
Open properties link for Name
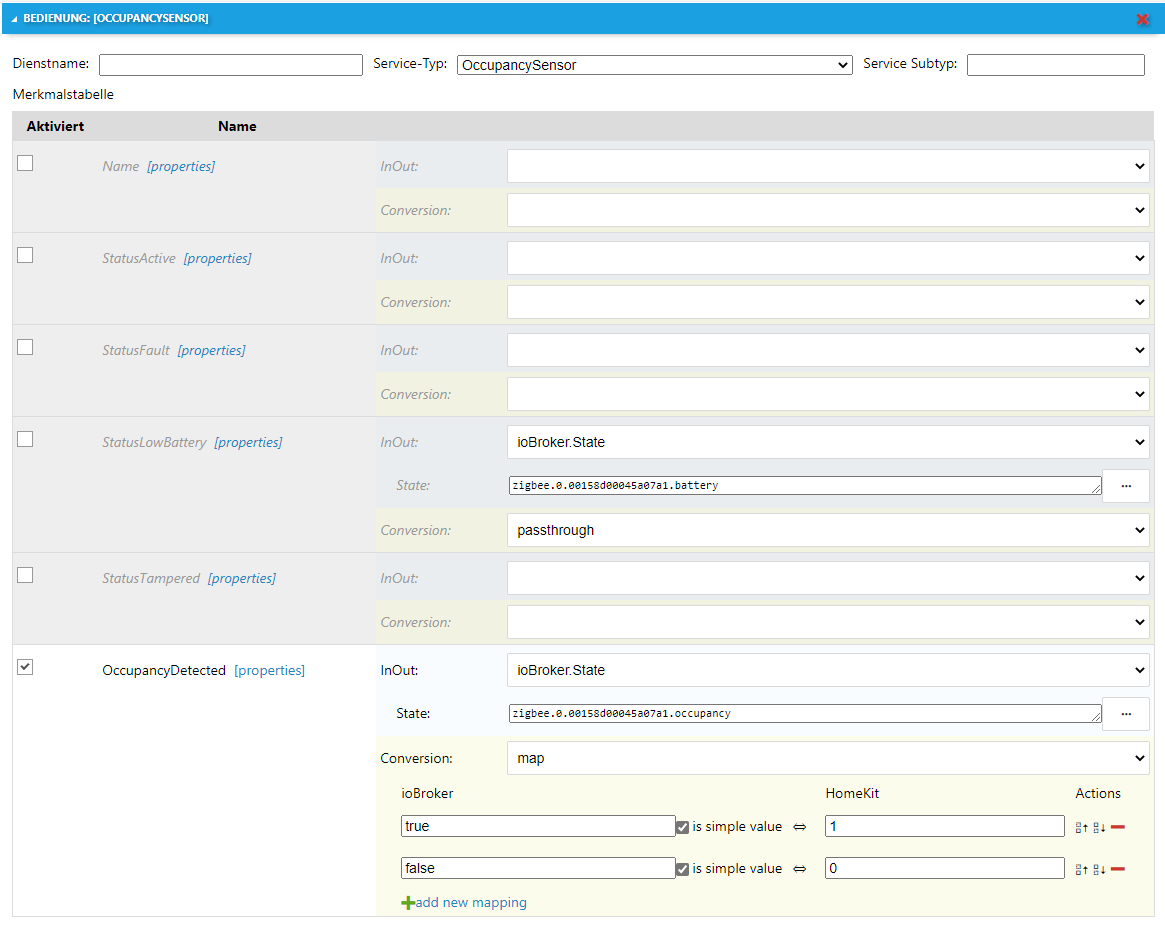click(181, 166)
